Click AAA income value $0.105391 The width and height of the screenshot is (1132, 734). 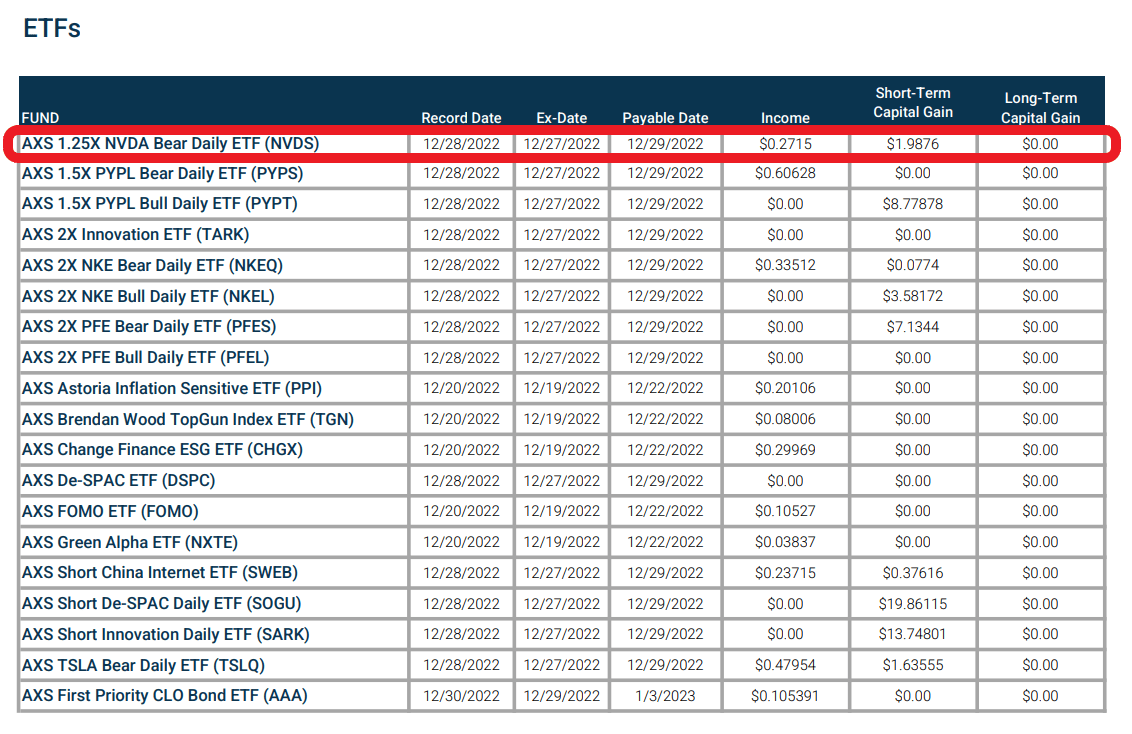785,696
